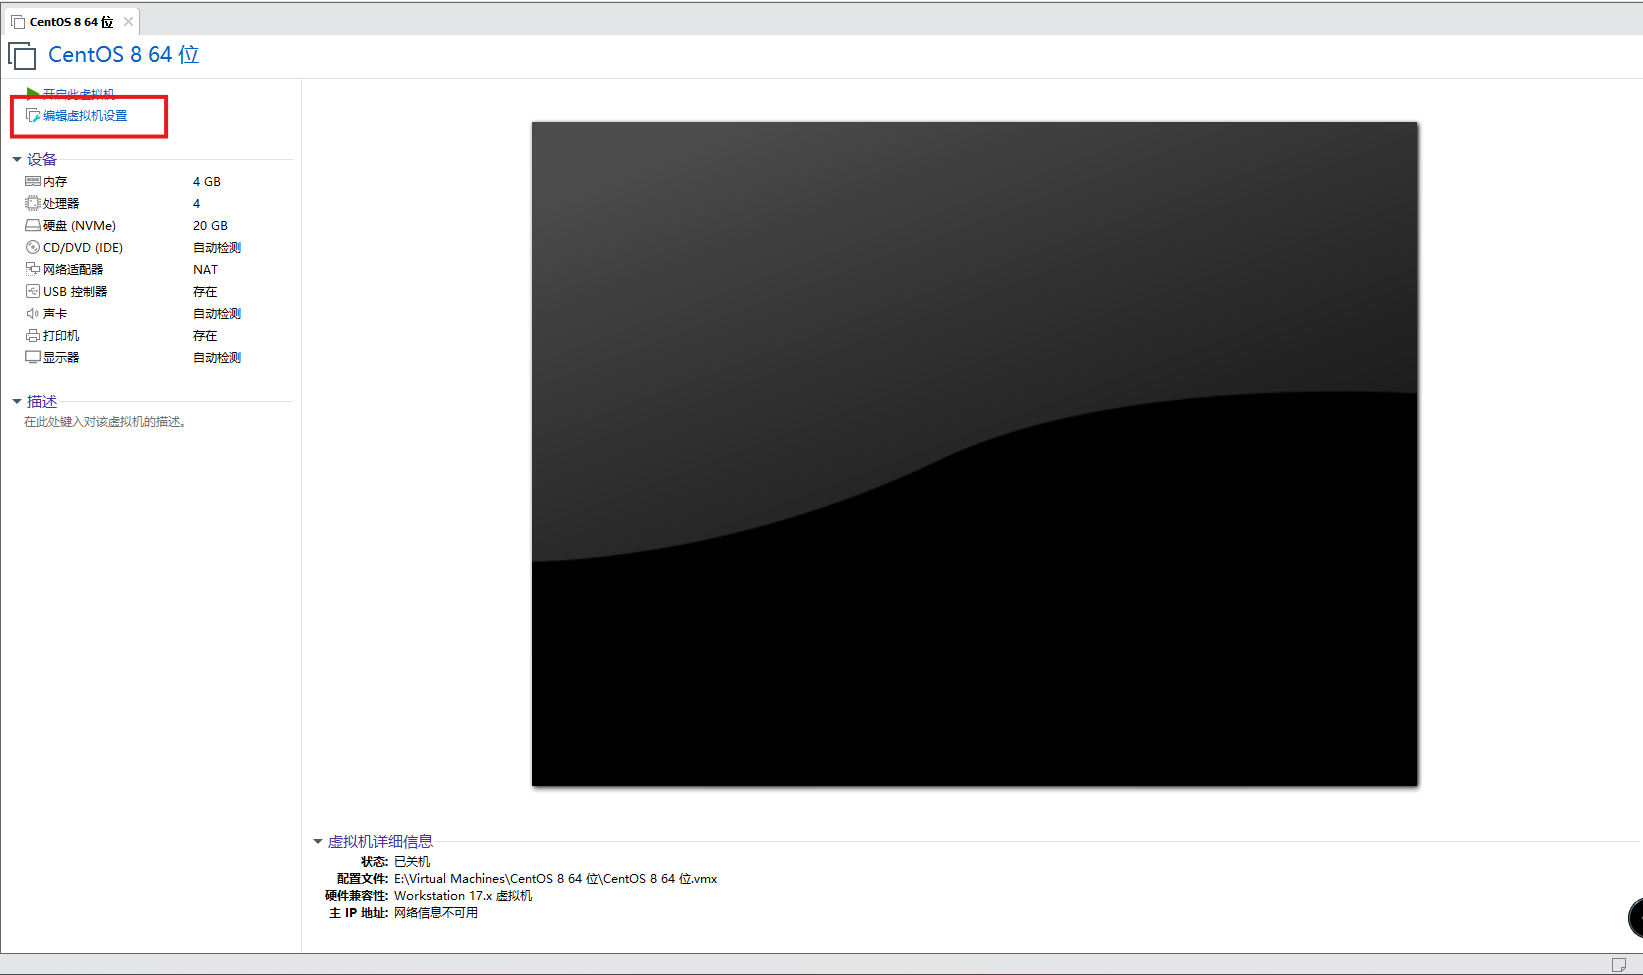Click the 处理器 processor chip icon
This screenshot has height=975, width=1643.
click(33, 204)
